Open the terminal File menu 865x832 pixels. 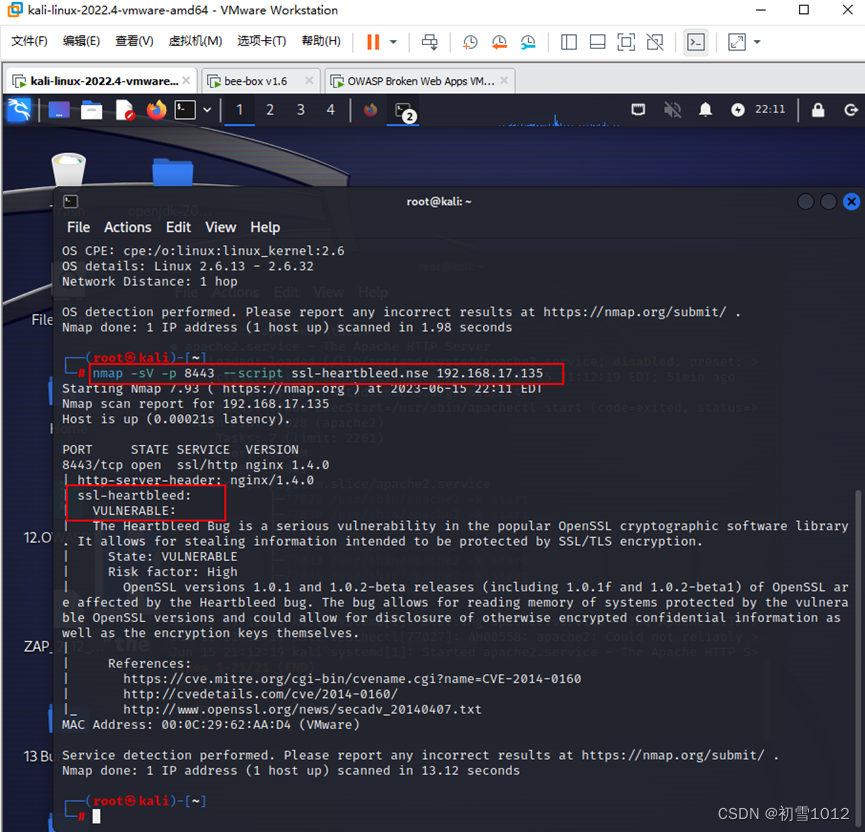pyautogui.click(x=78, y=227)
